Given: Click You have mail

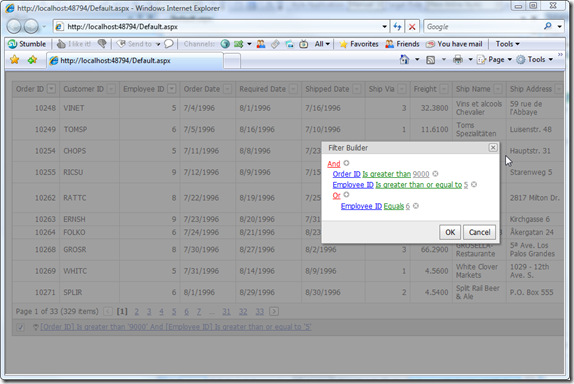Looking at the screenshot, I should [454, 44].
